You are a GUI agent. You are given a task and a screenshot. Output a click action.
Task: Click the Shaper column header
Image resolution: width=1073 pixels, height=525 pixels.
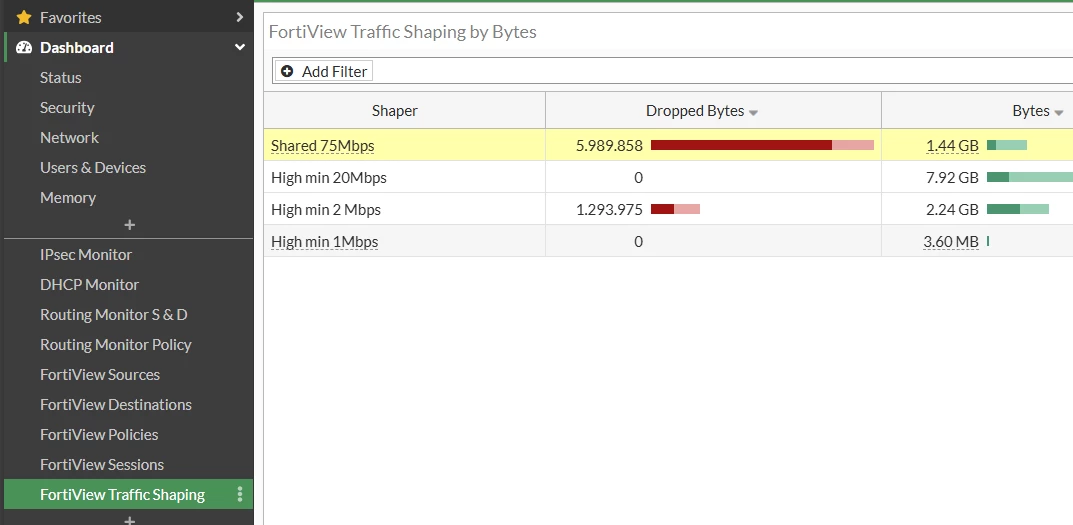[x=404, y=111]
